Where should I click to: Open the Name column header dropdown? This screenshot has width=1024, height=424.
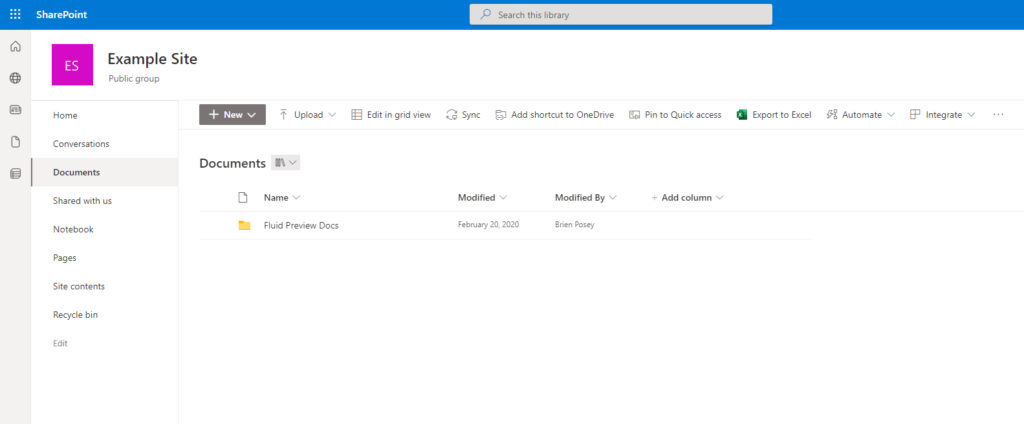tap(282, 197)
